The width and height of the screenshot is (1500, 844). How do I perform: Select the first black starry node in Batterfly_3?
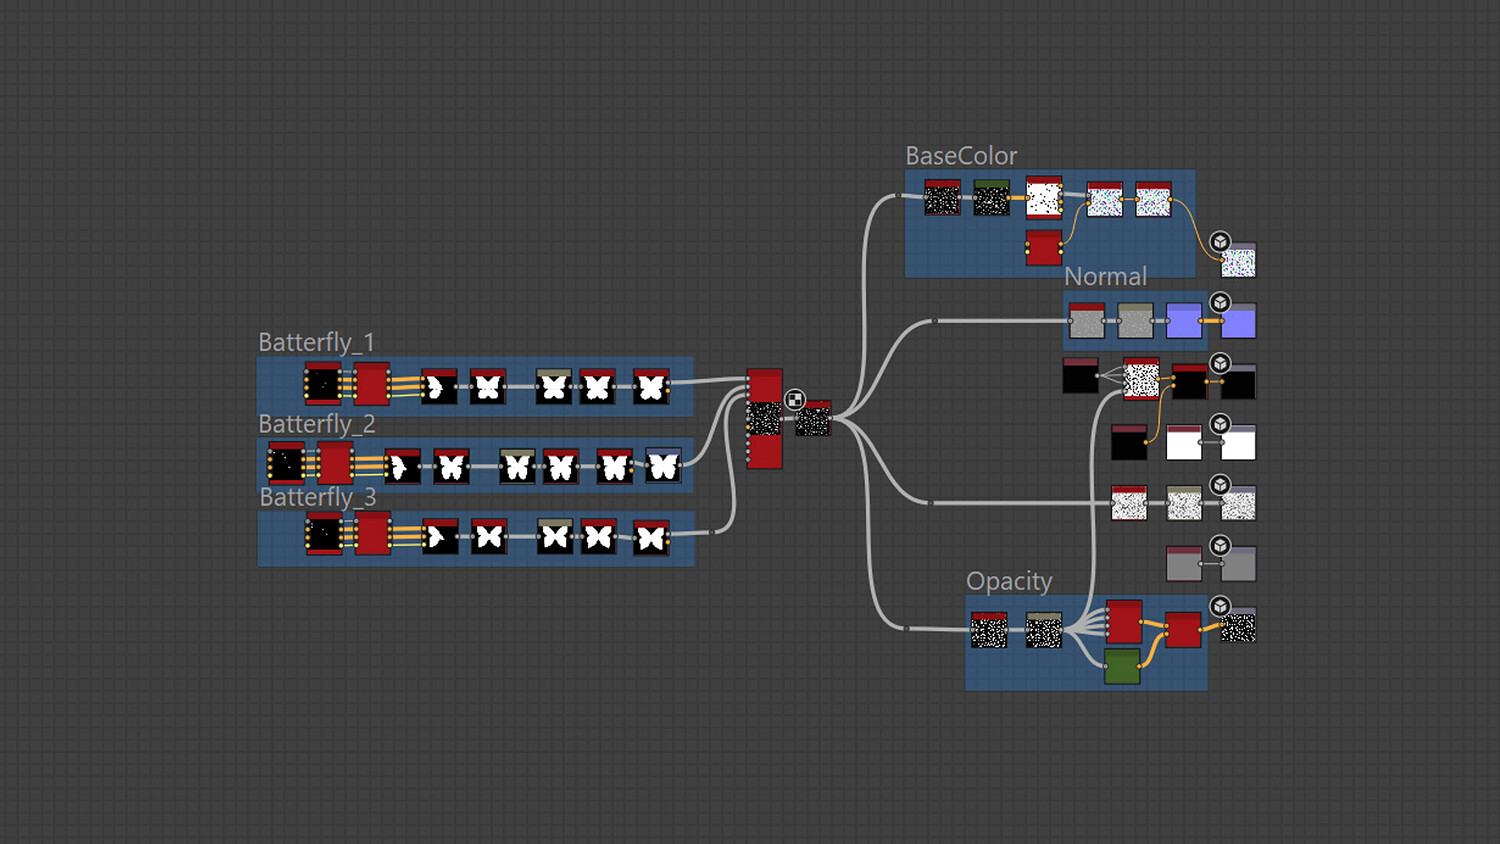click(324, 533)
